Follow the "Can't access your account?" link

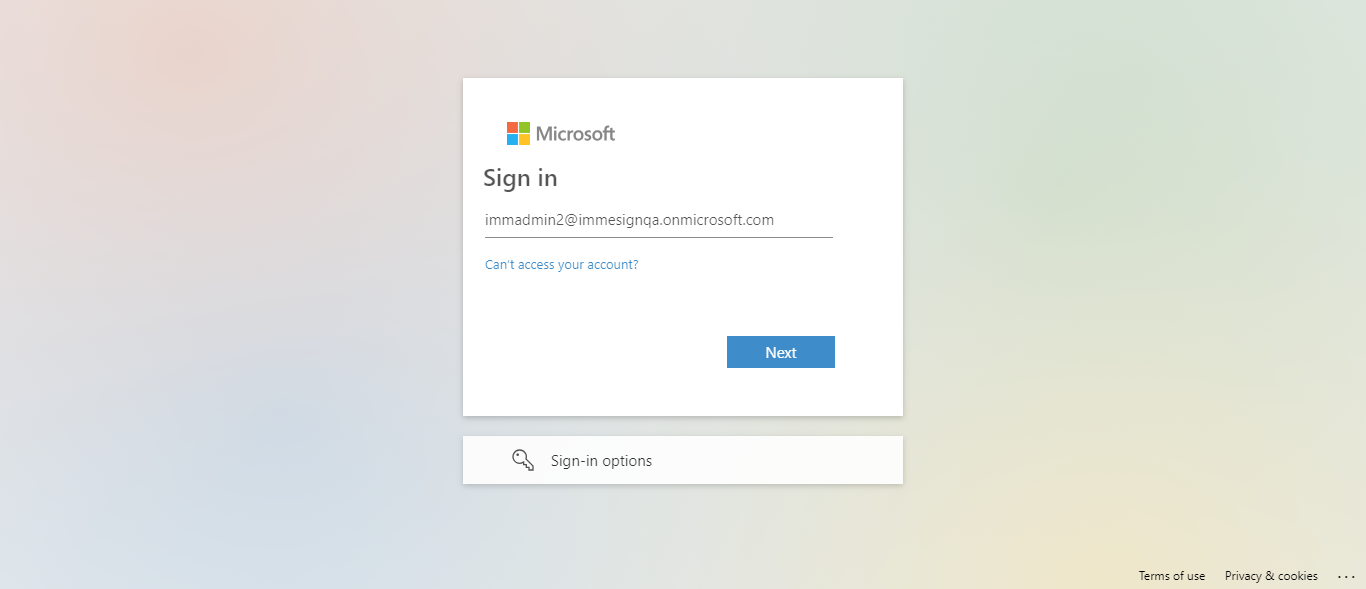click(562, 265)
